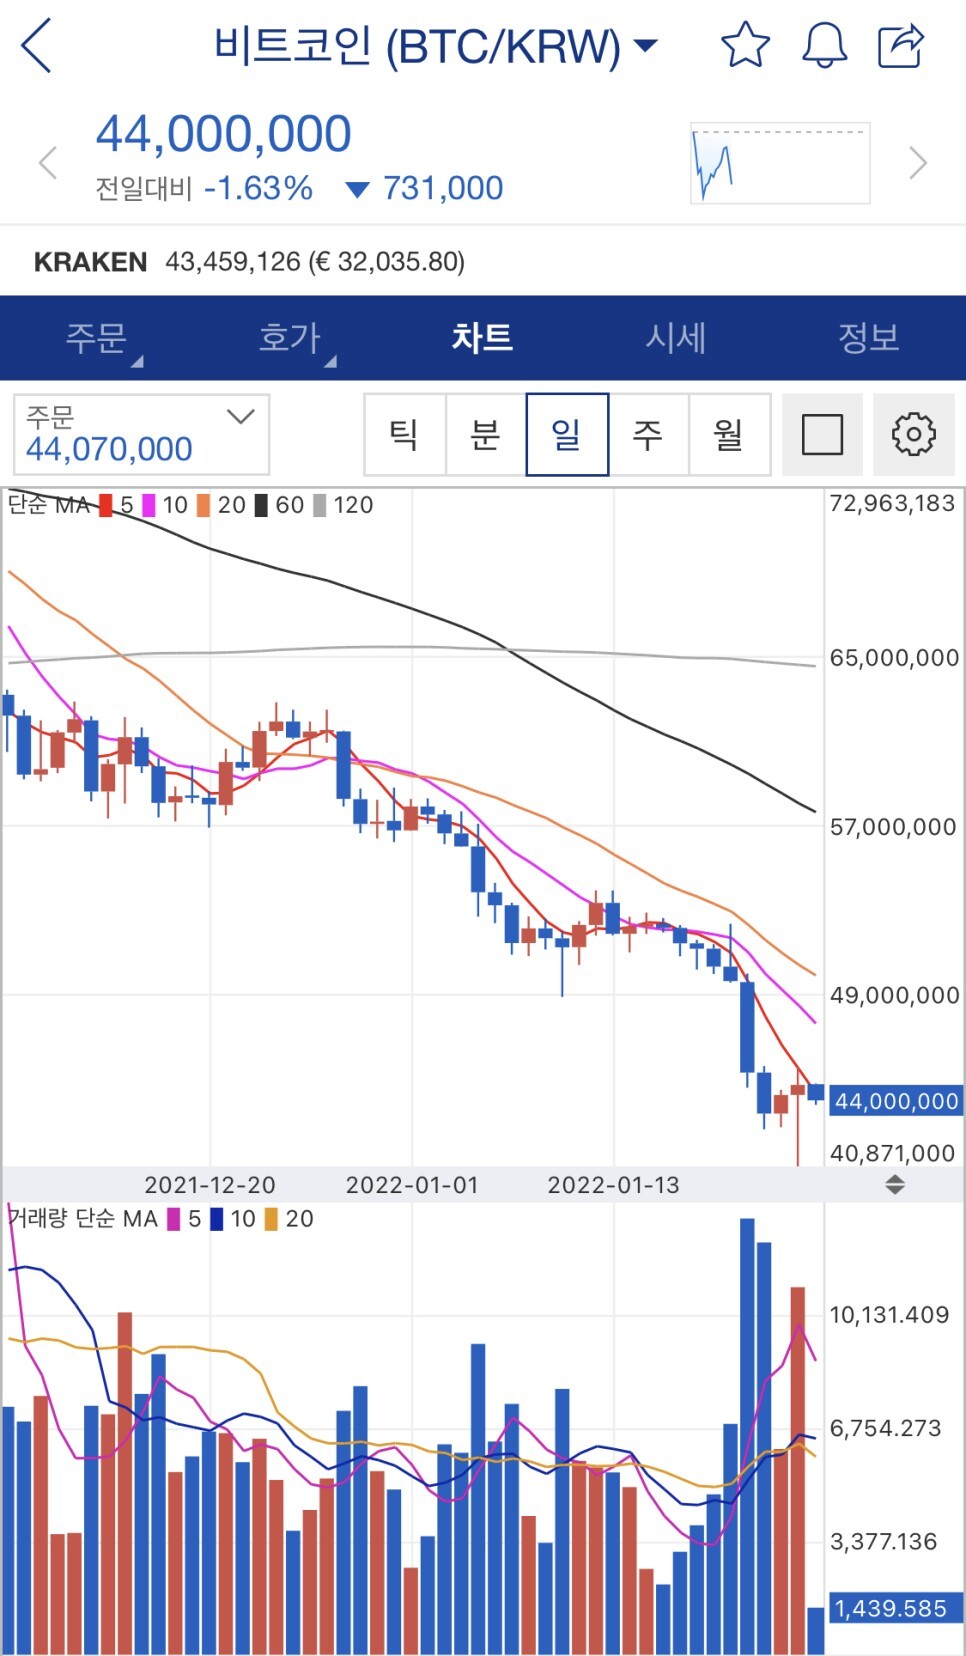Screen dimensions: 966x1656
Task: Tap the 거래량 단순 MA legend label
Action: (83, 1219)
